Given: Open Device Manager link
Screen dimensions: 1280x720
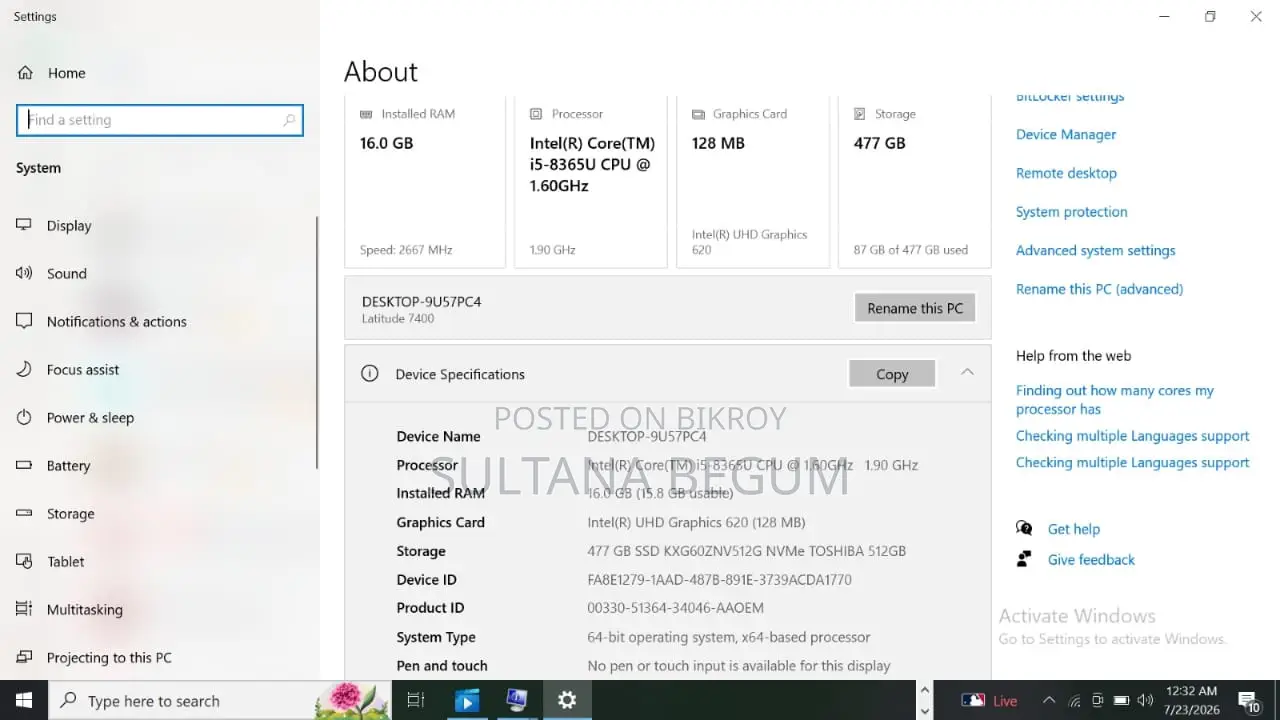Looking at the screenshot, I should [x=1066, y=134].
